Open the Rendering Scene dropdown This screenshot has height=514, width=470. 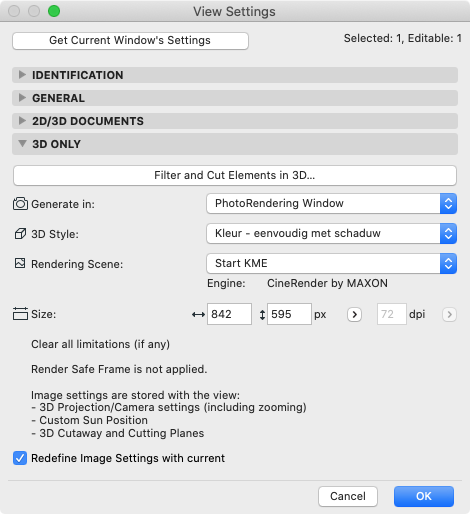(x=331, y=263)
